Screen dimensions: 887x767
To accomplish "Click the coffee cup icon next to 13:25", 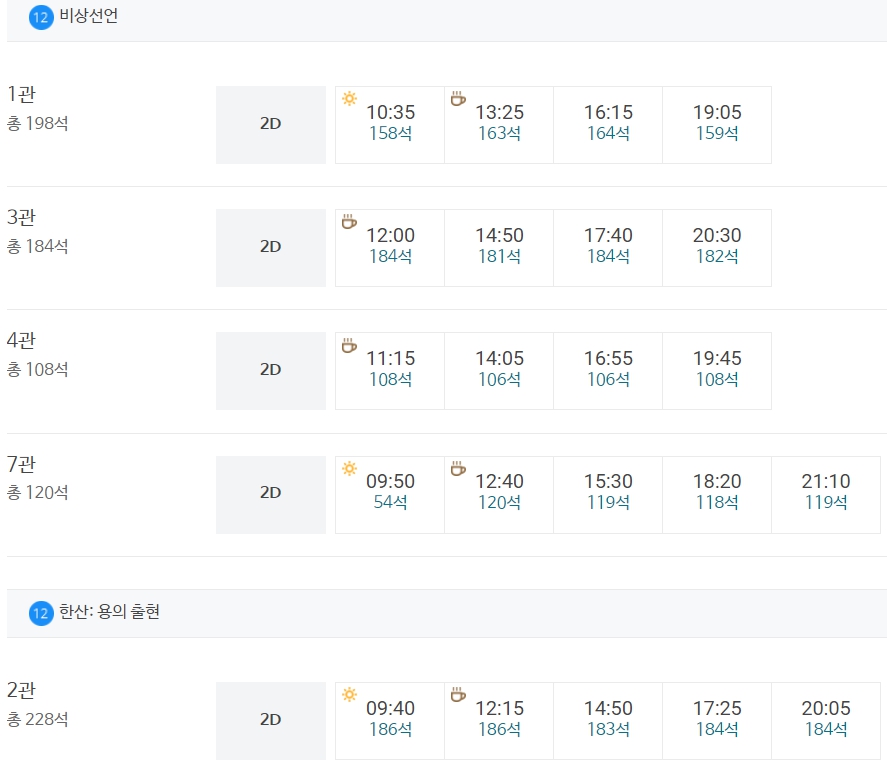I will click(457, 101).
